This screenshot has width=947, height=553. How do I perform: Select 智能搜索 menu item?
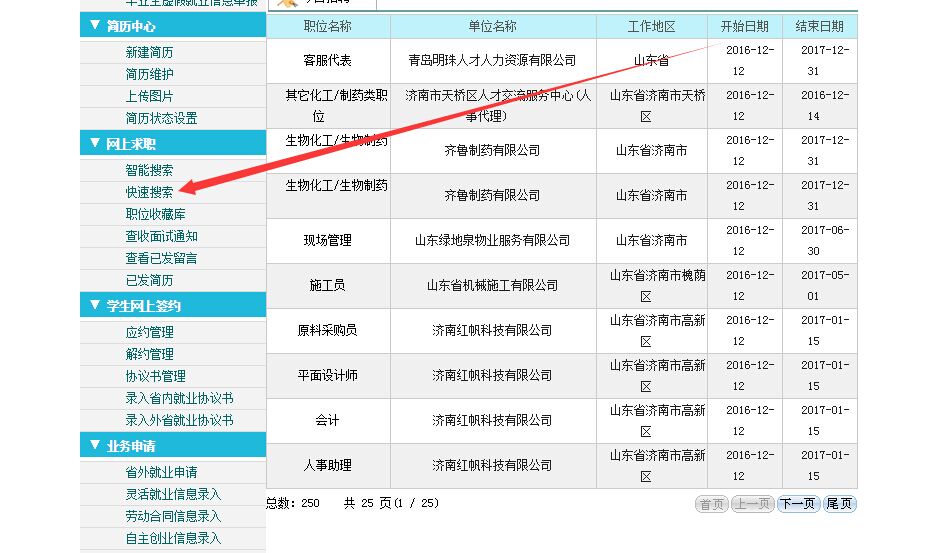(x=149, y=170)
